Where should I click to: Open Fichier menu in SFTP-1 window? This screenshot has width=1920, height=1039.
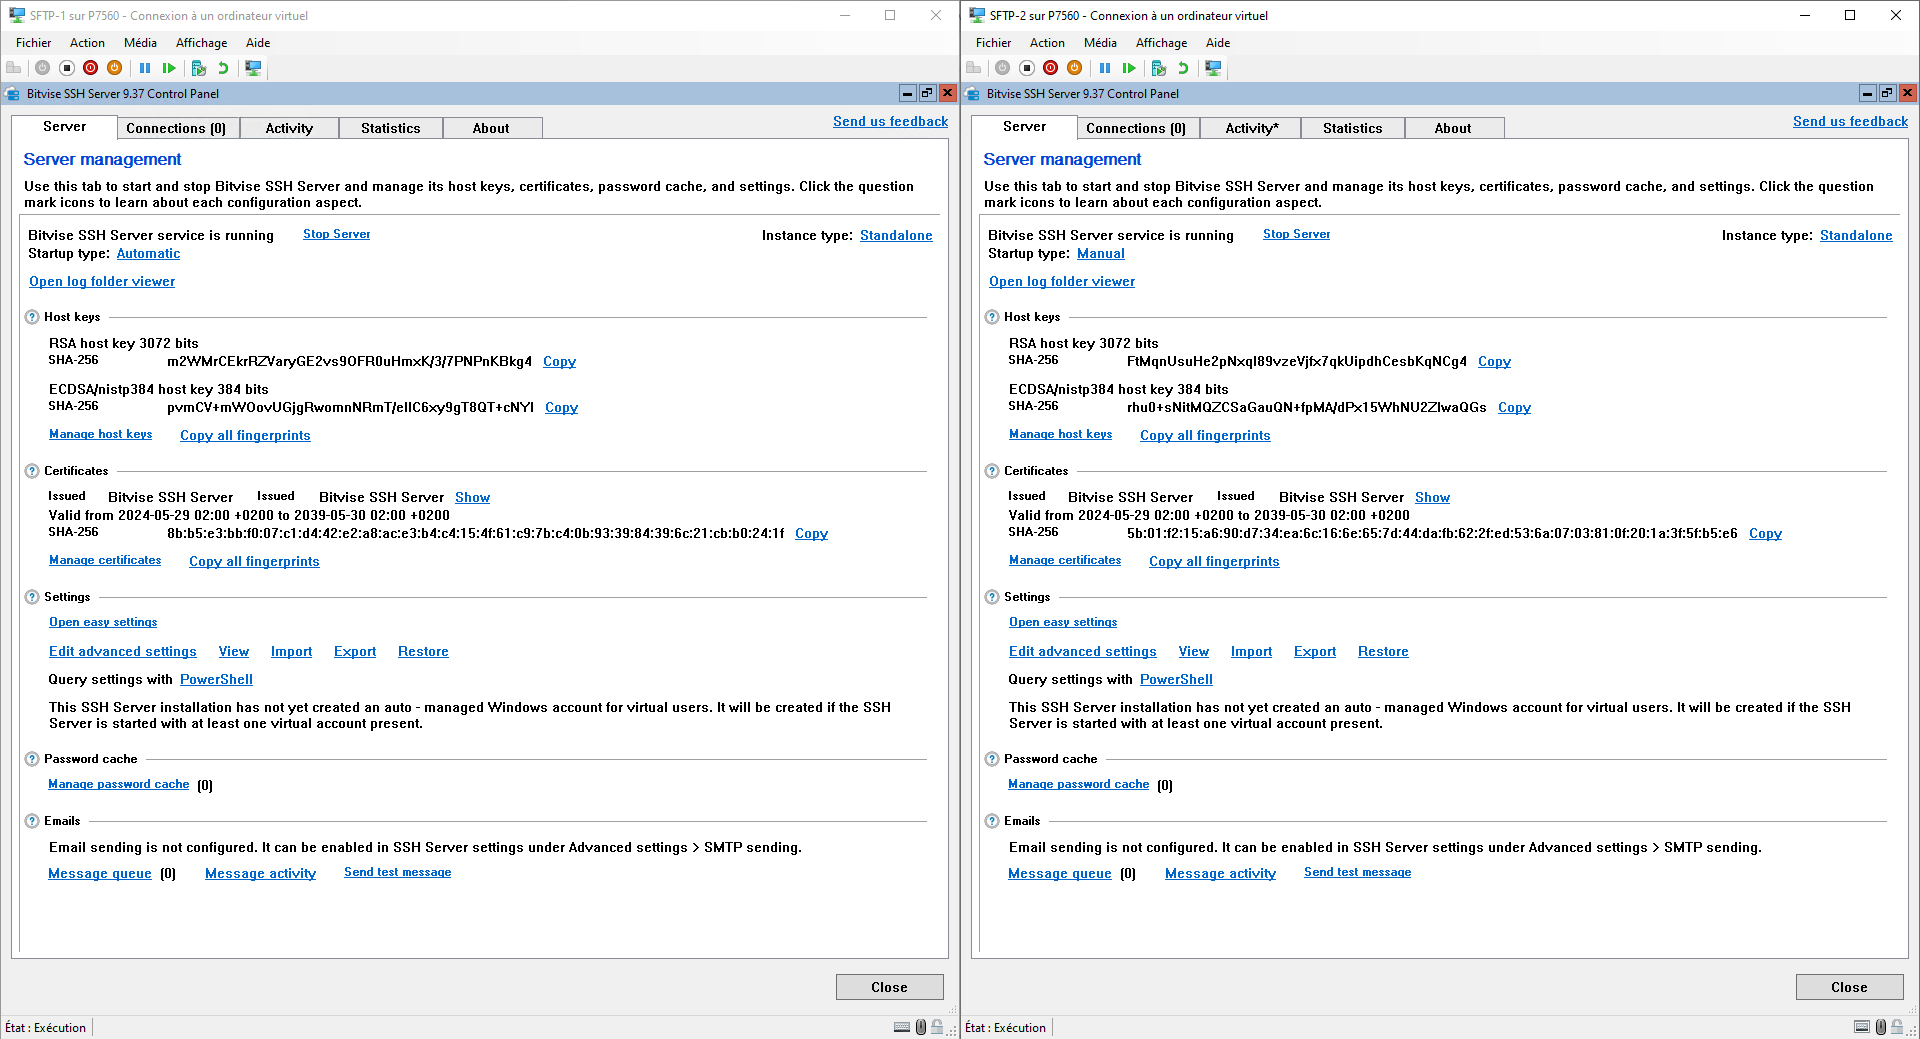pos(33,43)
